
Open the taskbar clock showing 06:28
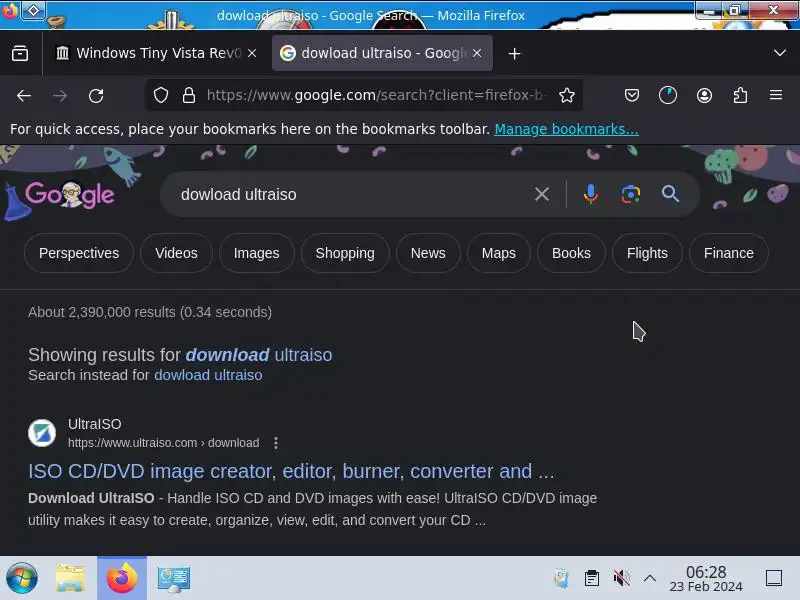pyautogui.click(x=706, y=579)
